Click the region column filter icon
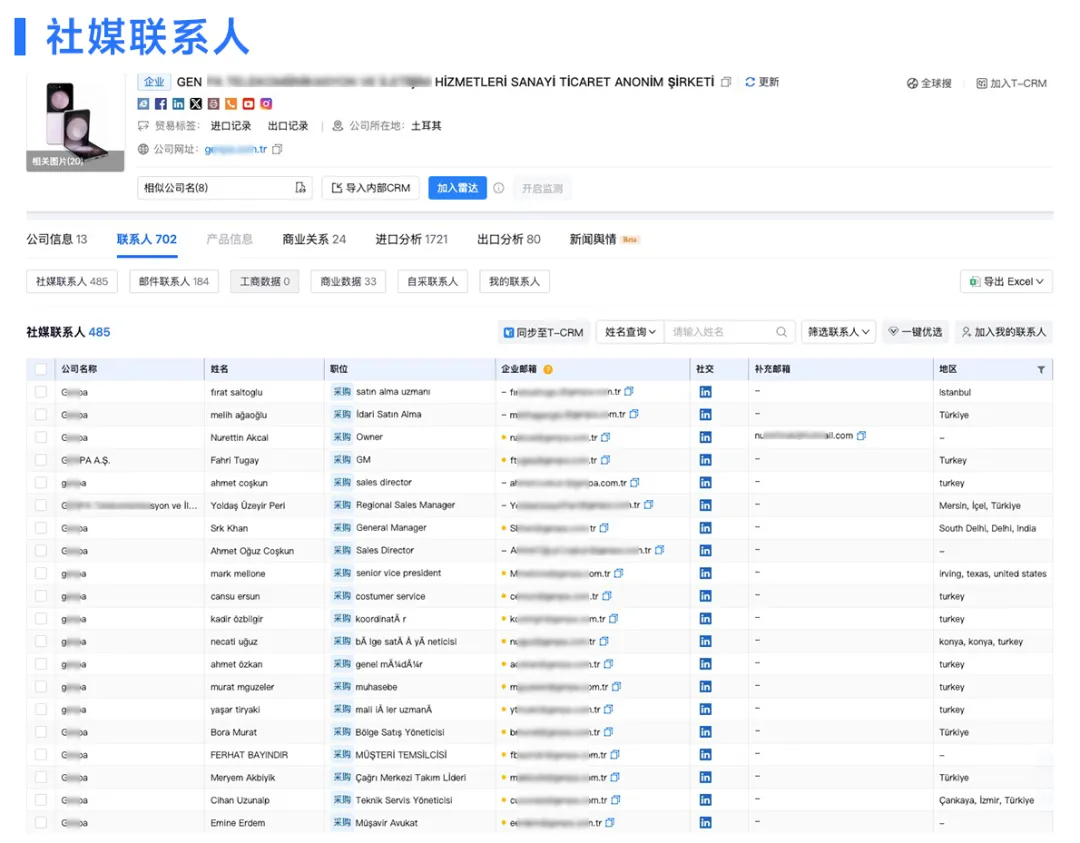Viewport: 1080px width, 843px height. pos(1041,370)
